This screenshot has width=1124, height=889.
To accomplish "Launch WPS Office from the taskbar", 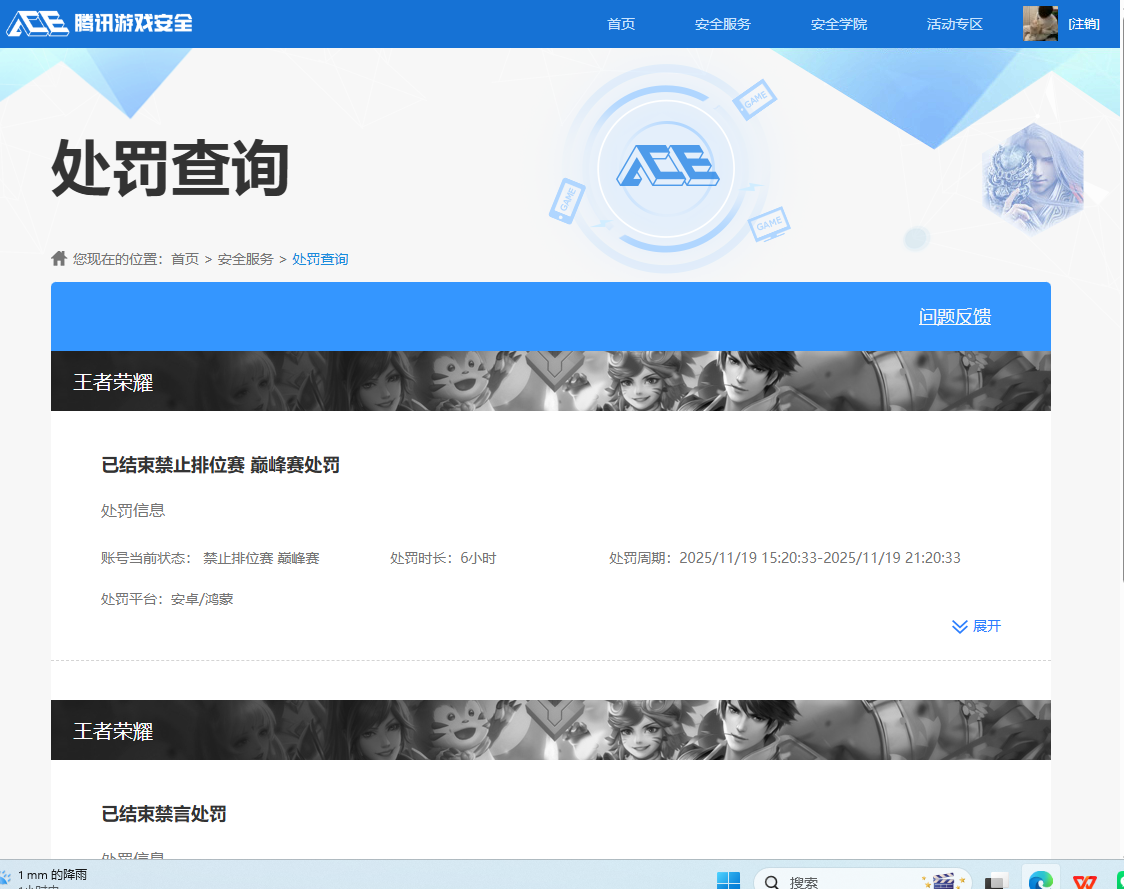I will click(x=1084, y=881).
